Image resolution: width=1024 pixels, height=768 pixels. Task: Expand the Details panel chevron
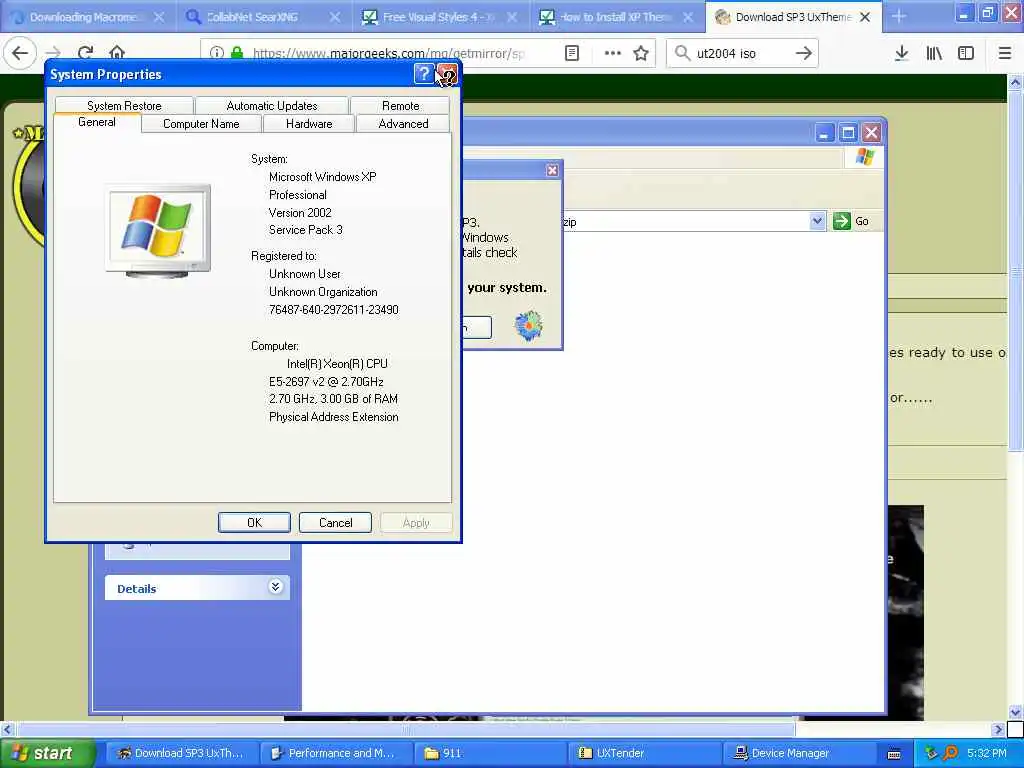275,586
